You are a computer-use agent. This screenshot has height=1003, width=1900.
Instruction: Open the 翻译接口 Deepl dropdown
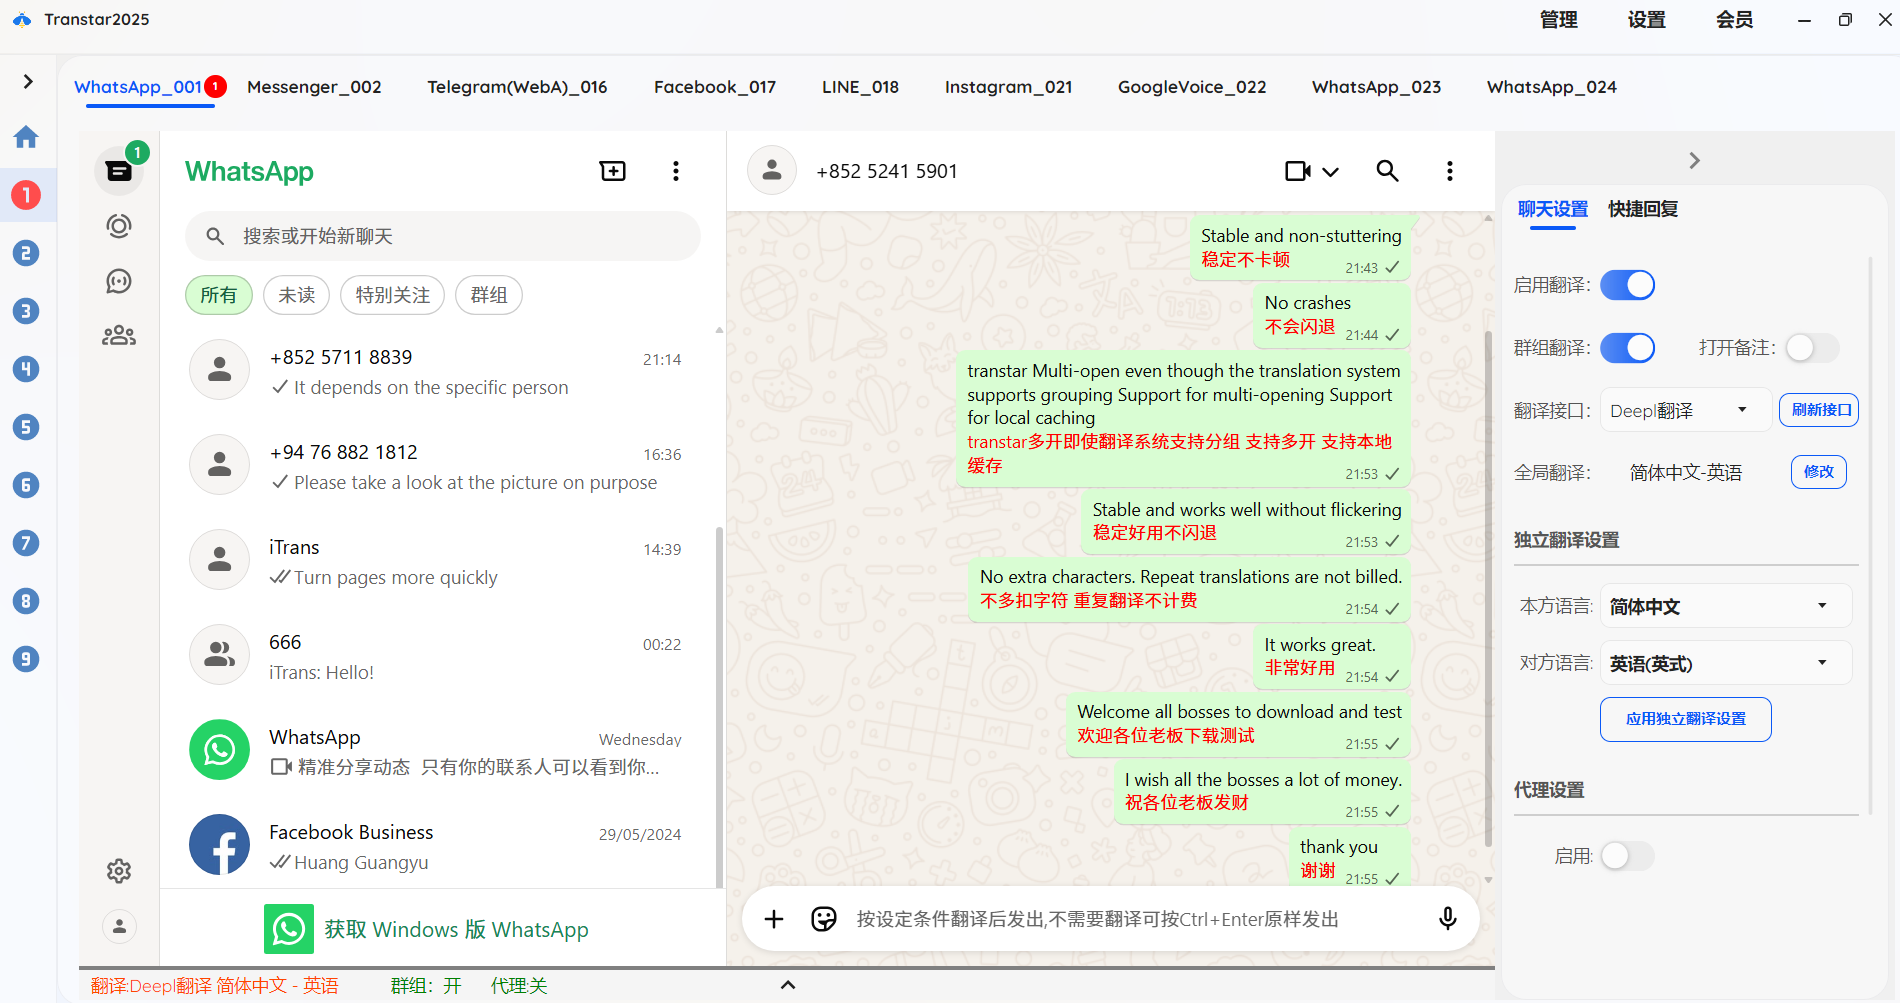[1685, 410]
